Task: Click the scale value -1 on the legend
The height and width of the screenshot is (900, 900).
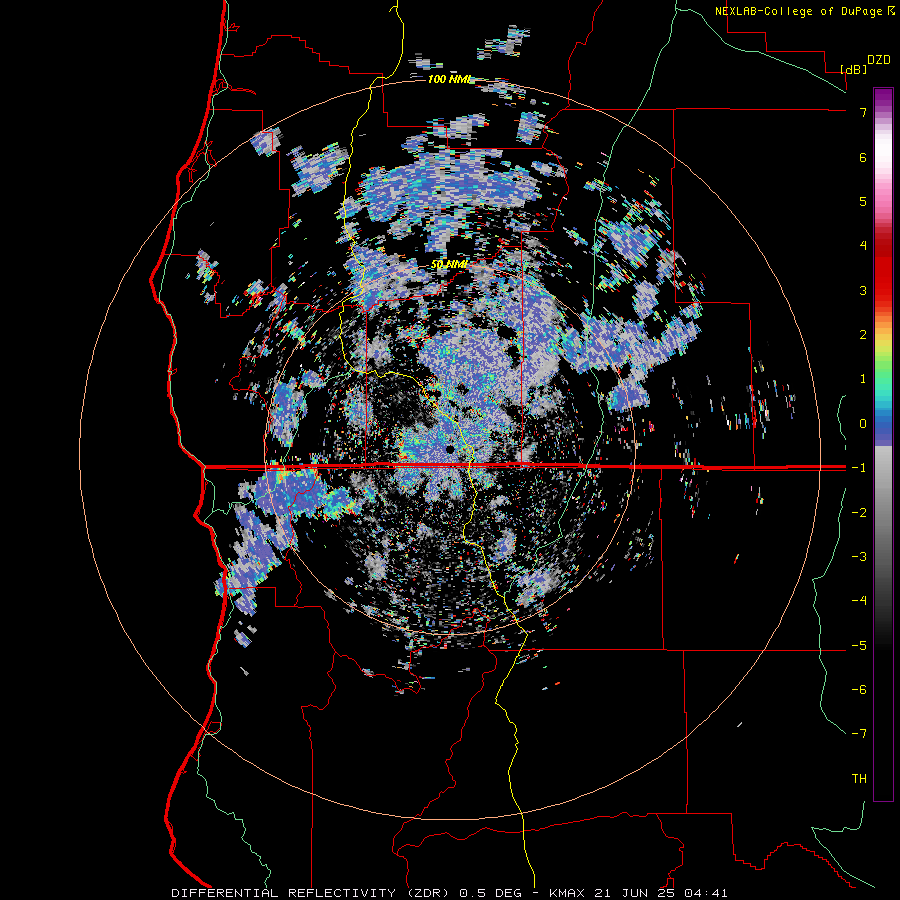Action: pyautogui.click(x=859, y=468)
